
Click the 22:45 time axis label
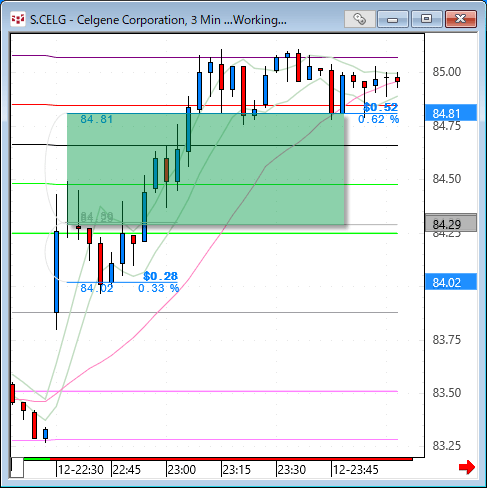[127, 470]
